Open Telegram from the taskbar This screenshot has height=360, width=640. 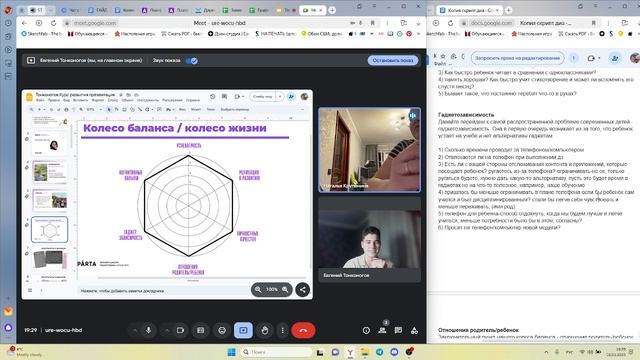pyautogui.click(x=380, y=352)
